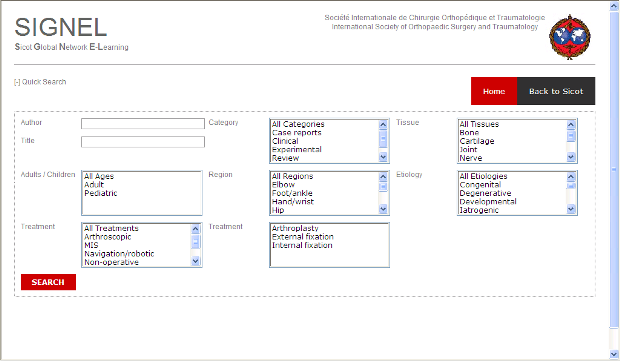Select Degenerative etiology
Viewport: 620px width, 361px height.
(x=485, y=193)
